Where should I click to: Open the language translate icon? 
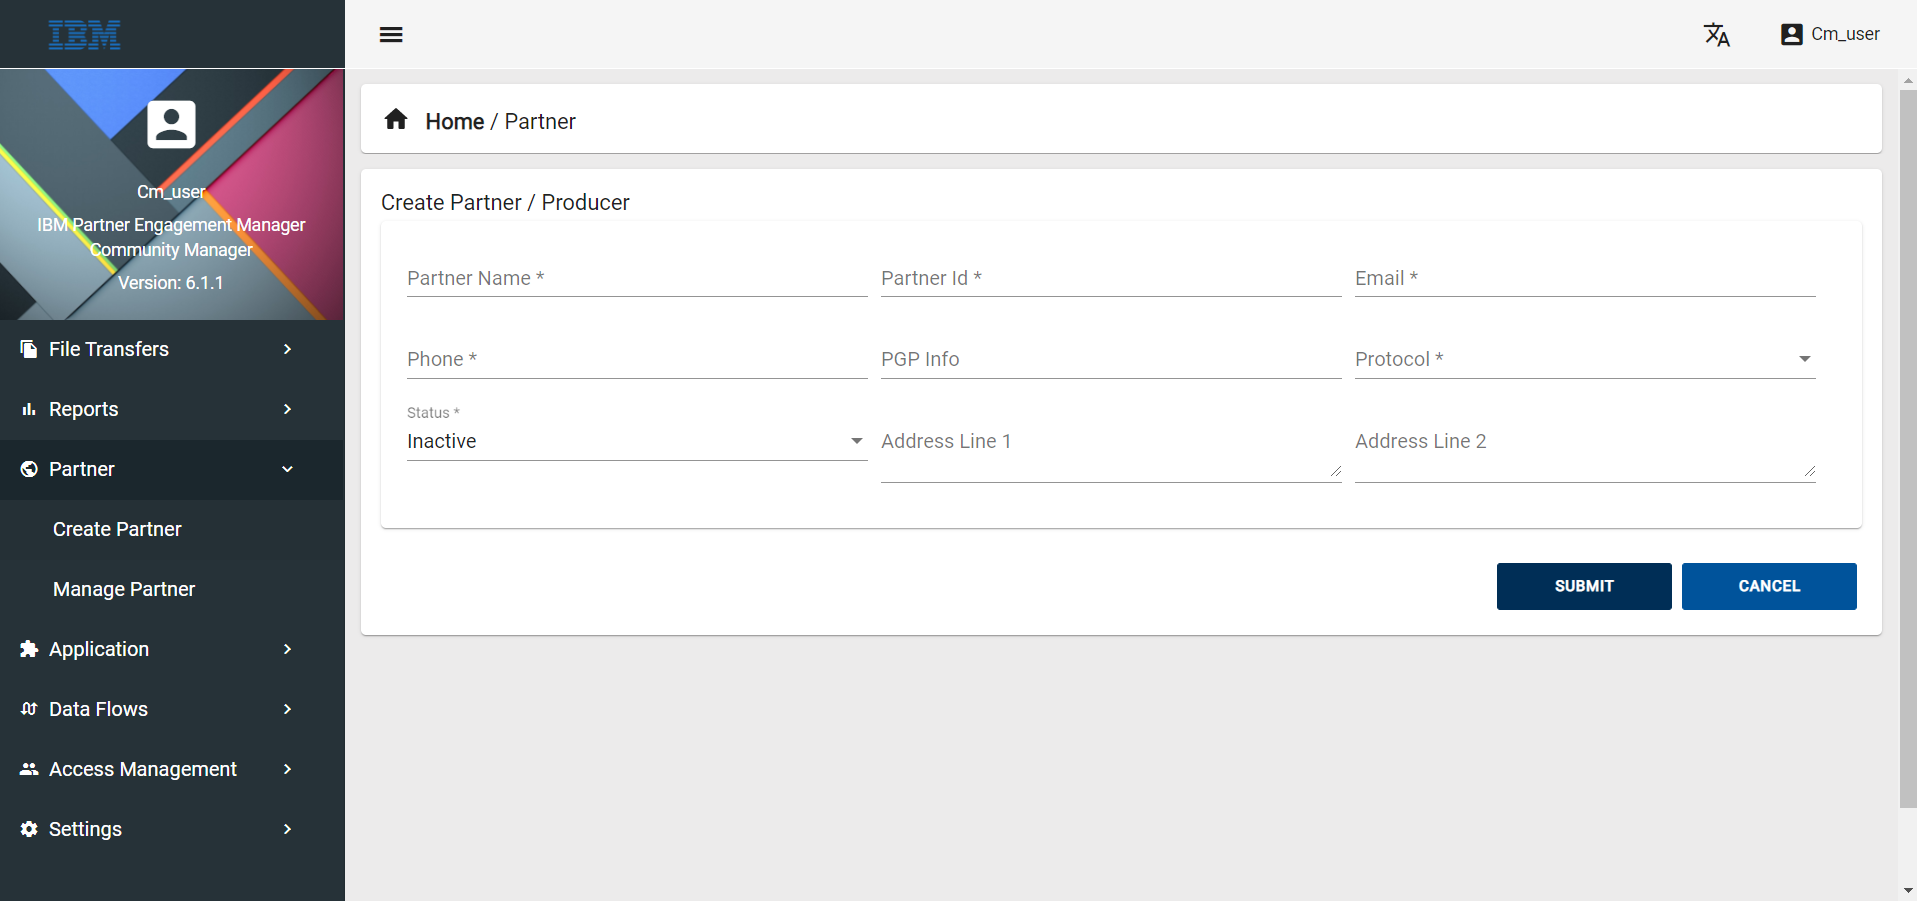point(1717,35)
